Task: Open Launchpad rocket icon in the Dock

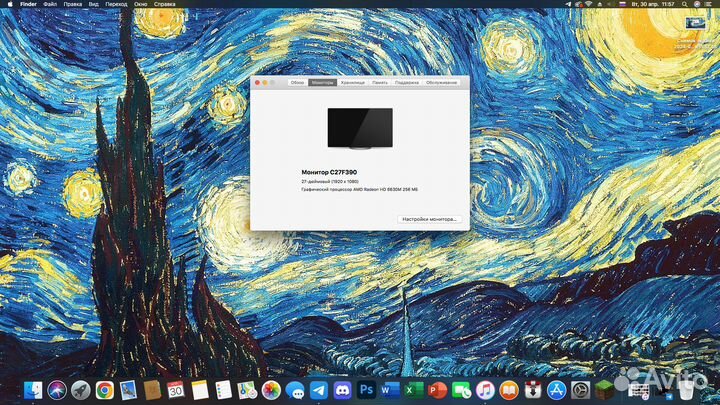Action: click(81, 390)
